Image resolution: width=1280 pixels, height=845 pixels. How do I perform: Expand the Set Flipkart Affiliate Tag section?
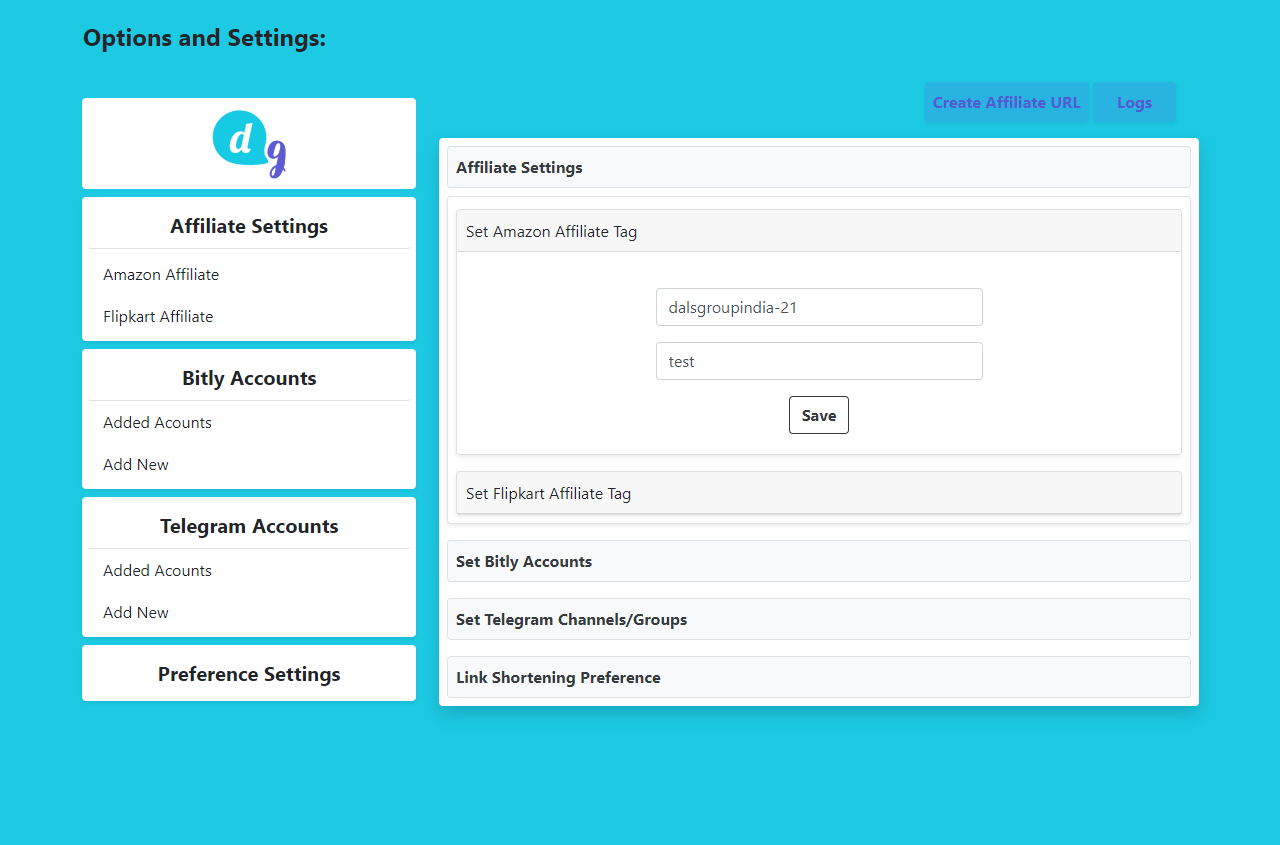click(x=818, y=493)
